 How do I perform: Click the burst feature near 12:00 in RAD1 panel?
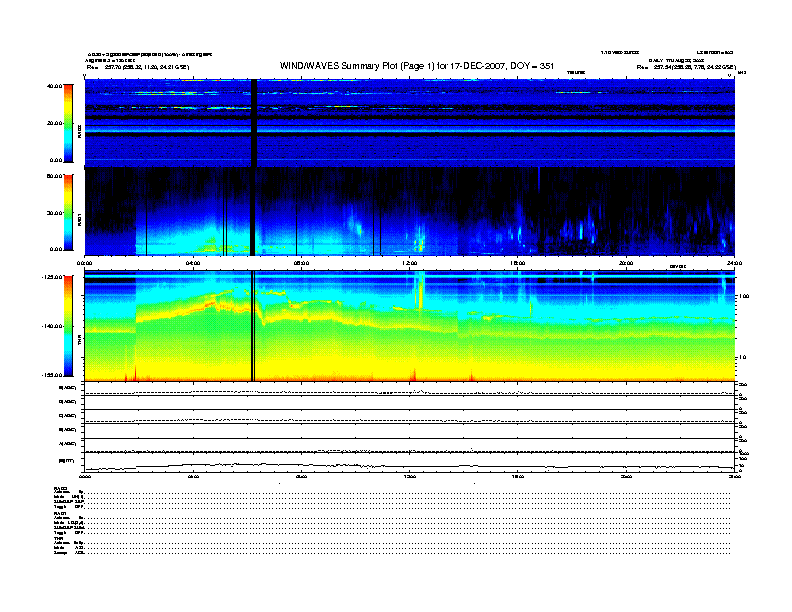pos(420,241)
